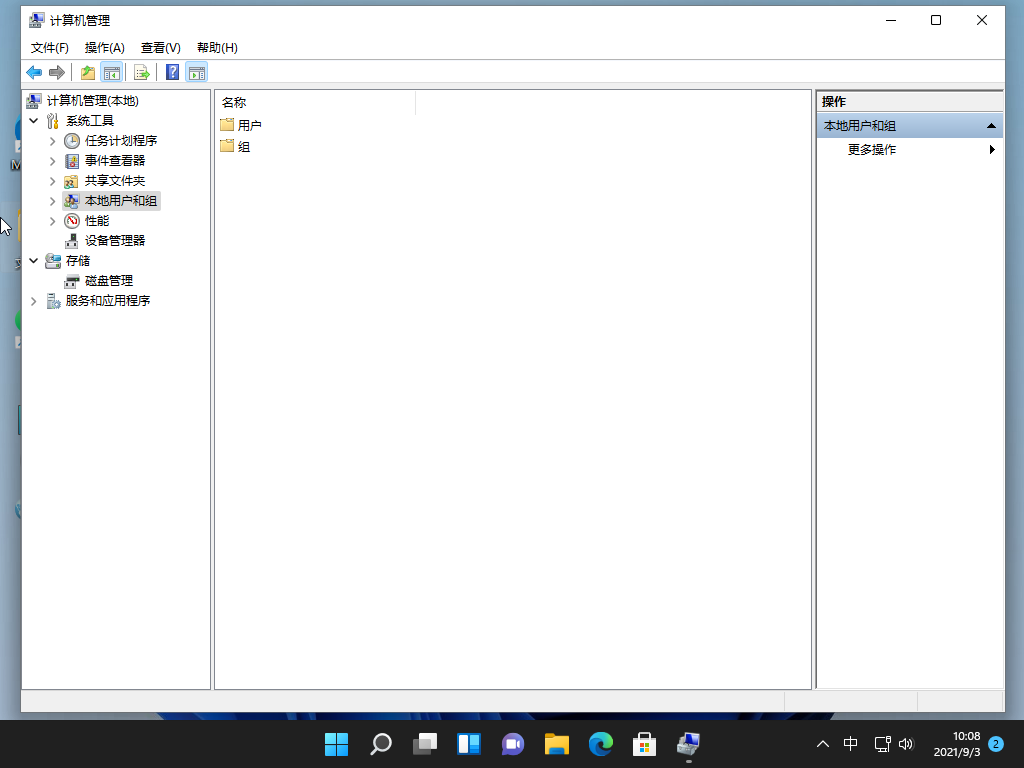1024x768 pixels.
Task: Click the blue Back arrow in toolbar
Action: (x=34, y=72)
